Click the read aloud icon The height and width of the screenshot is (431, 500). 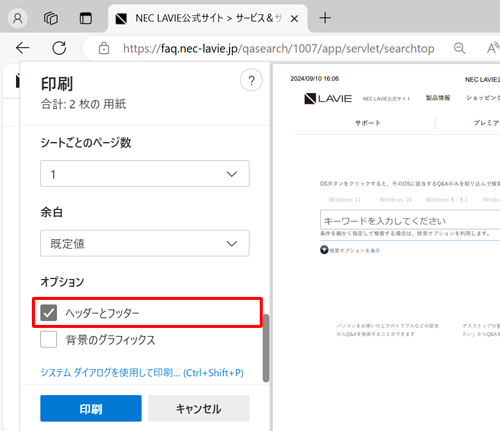click(493, 48)
